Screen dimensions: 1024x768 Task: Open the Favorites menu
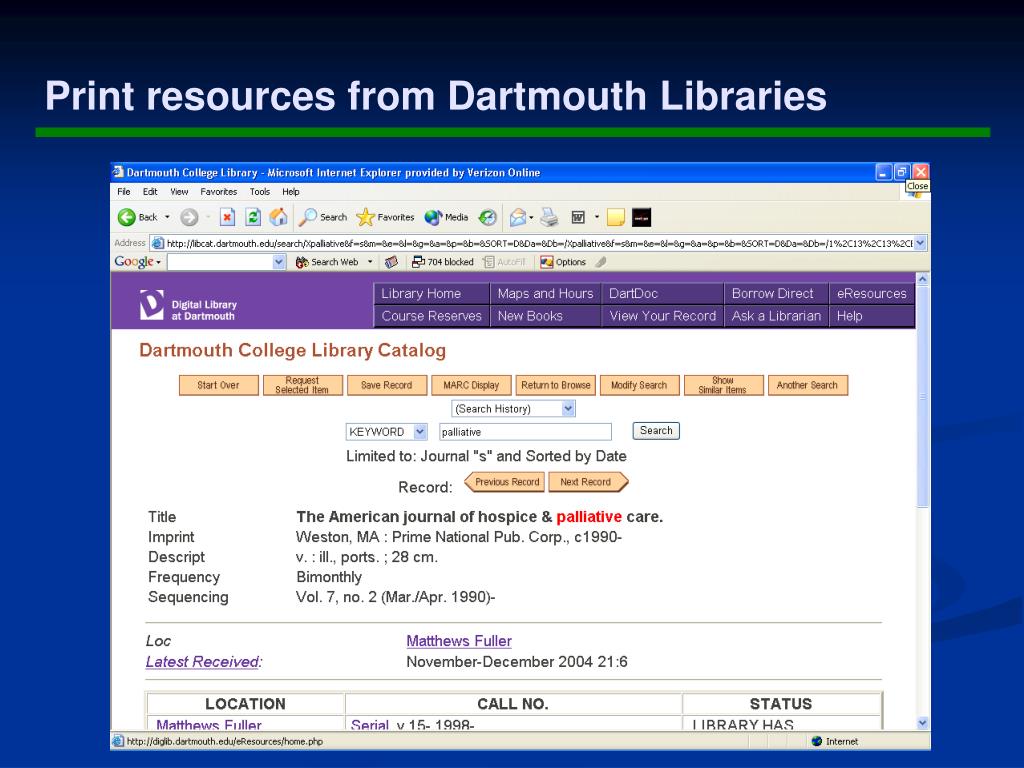219,192
